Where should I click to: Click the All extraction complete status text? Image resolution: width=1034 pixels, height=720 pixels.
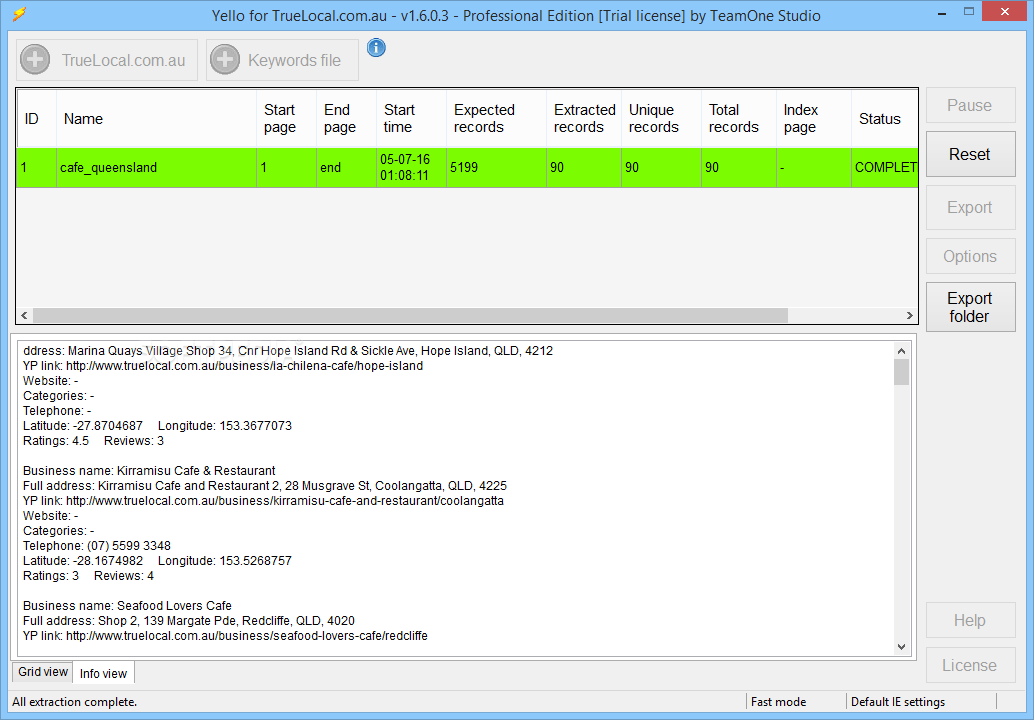[x=75, y=702]
